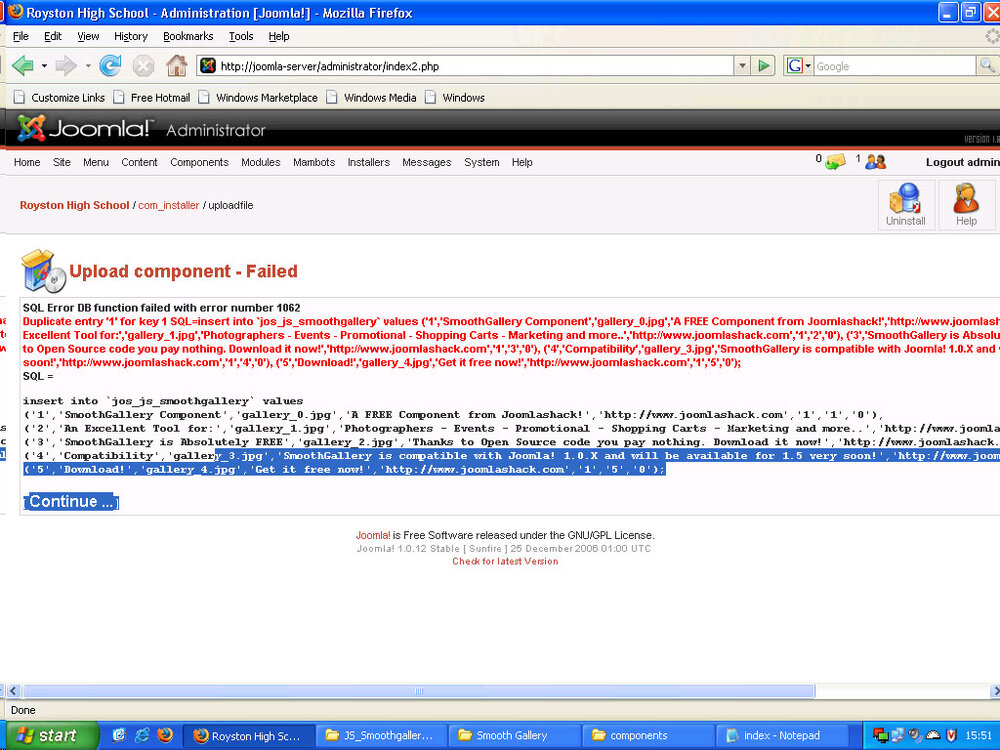The height and width of the screenshot is (750, 1000).
Task: Click the Stop loading icon
Action: click(x=143, y=66)
